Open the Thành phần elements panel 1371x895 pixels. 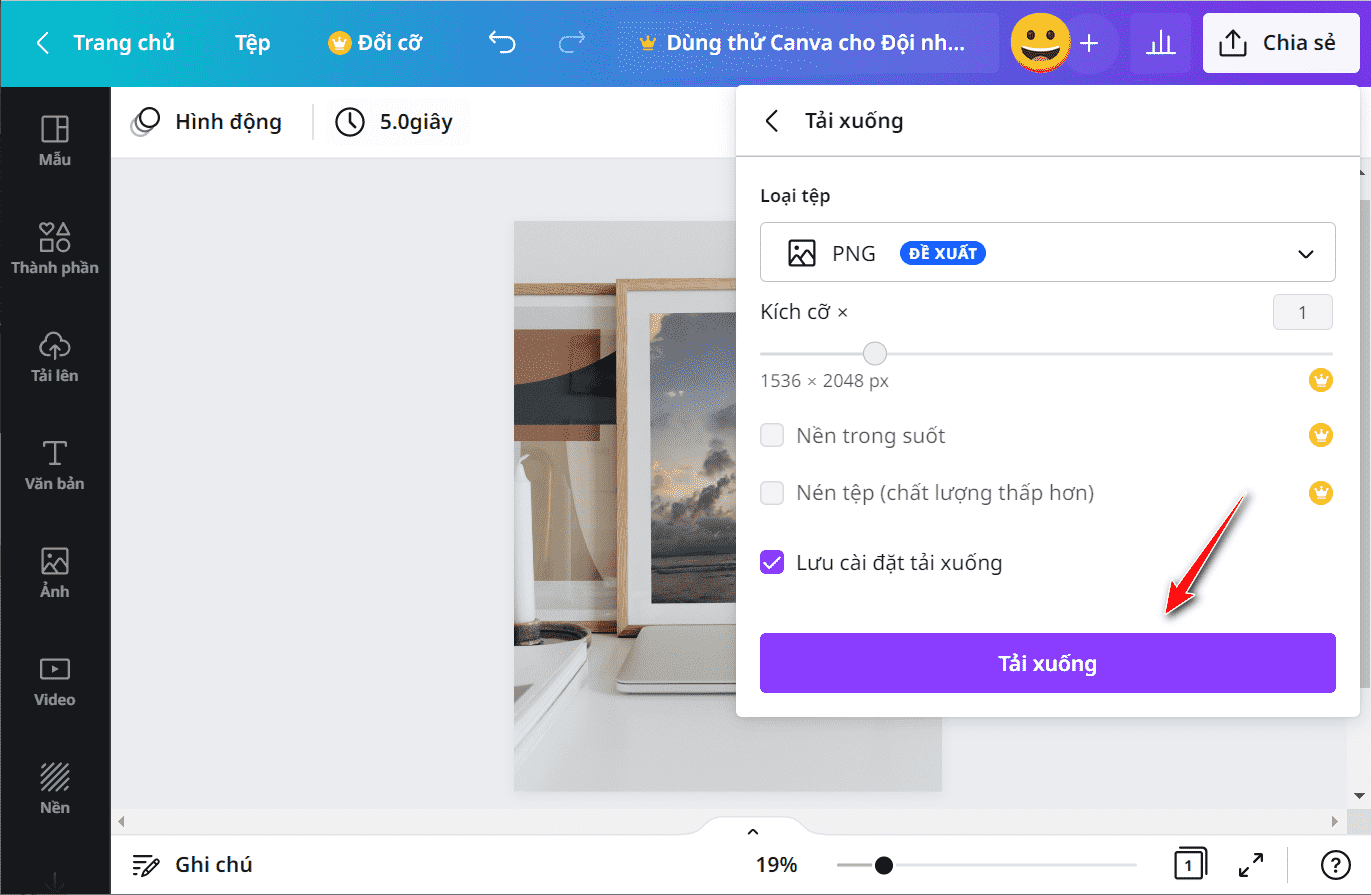click(x=55, y=249)
